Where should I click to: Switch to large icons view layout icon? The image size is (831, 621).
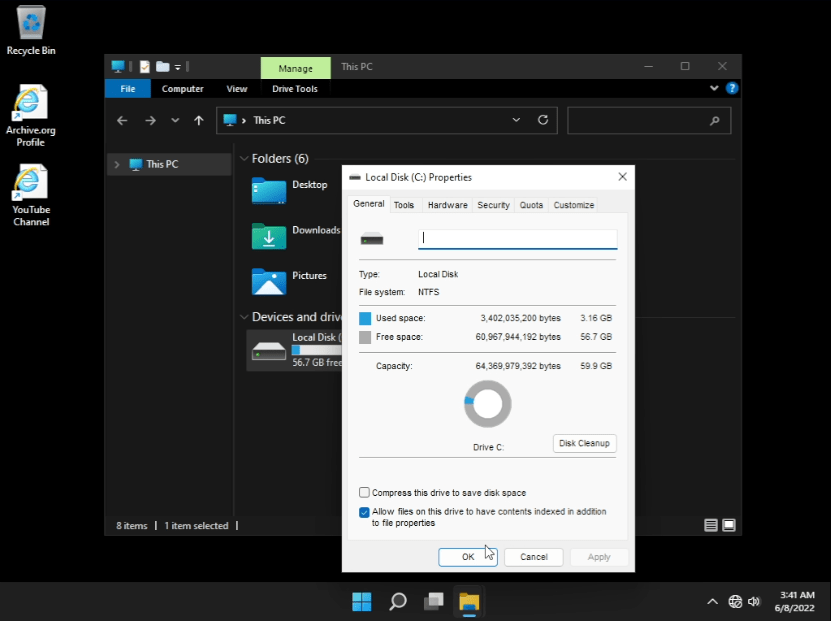point(729,525)
